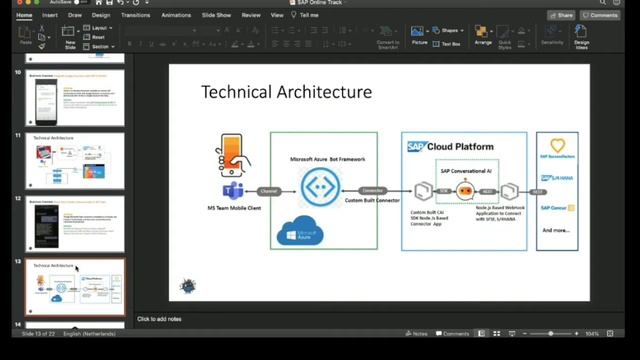The height and width of the screenshot is (360, 640).
Task: Insert a Text Box
Action: point(447,44)
